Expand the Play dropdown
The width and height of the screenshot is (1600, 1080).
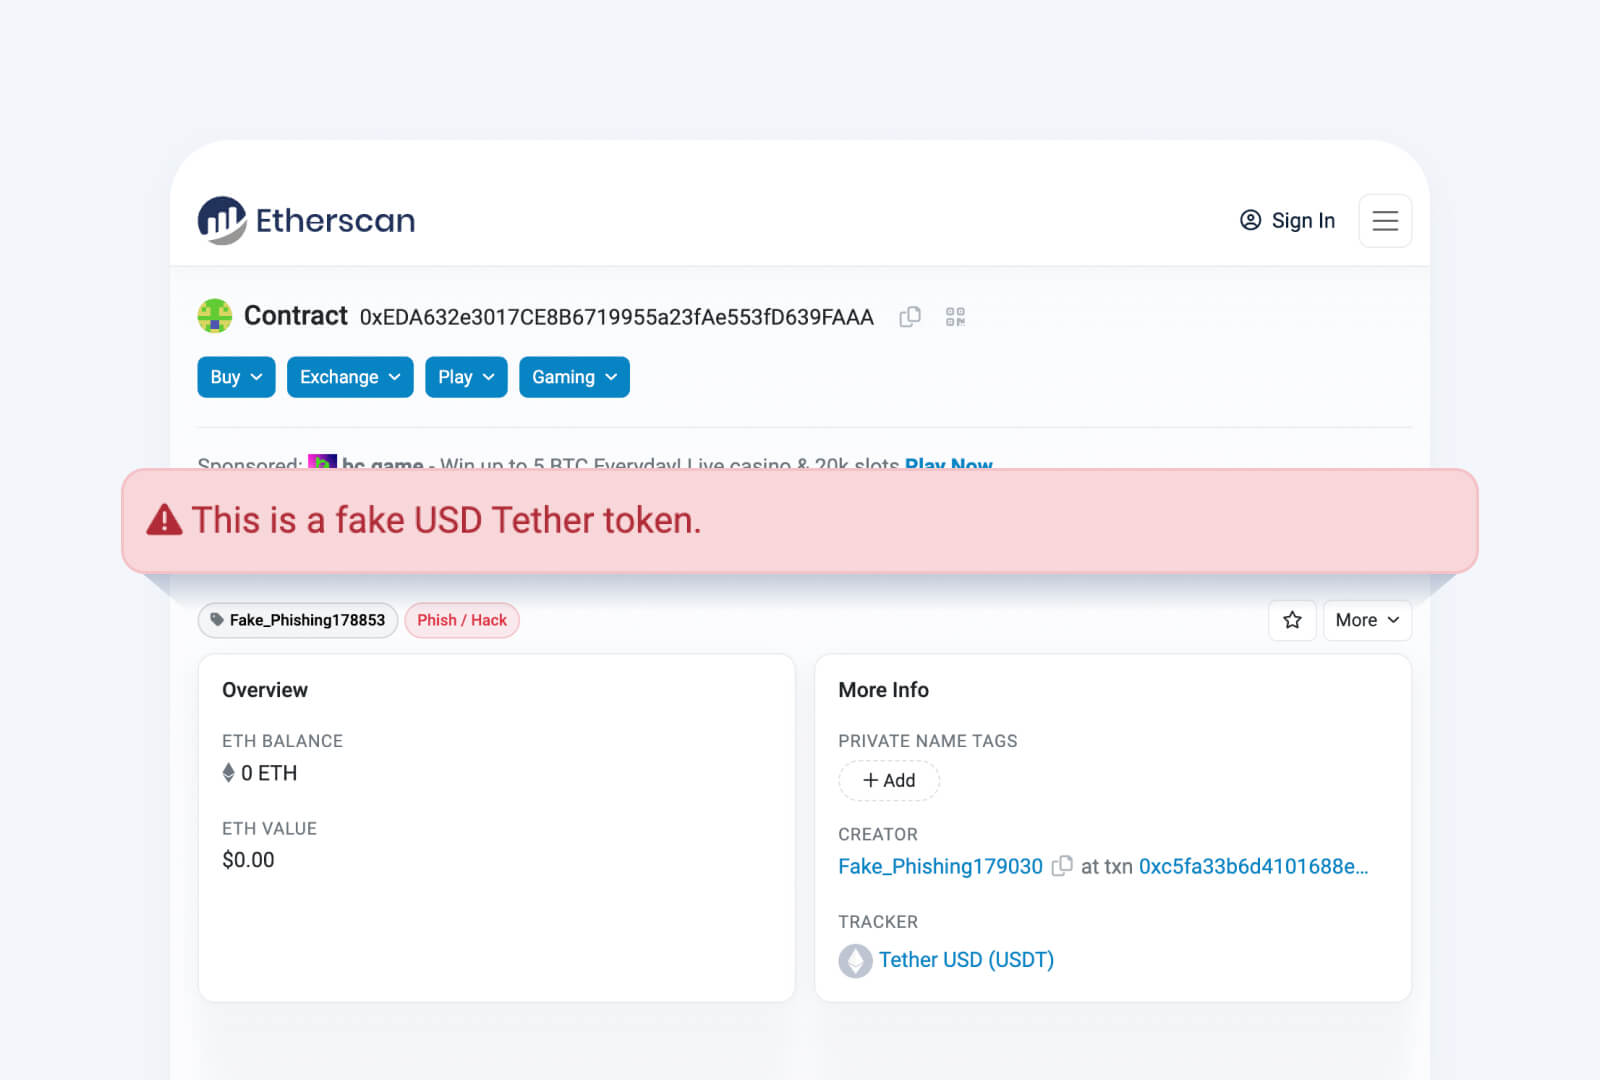coord(466,377)
